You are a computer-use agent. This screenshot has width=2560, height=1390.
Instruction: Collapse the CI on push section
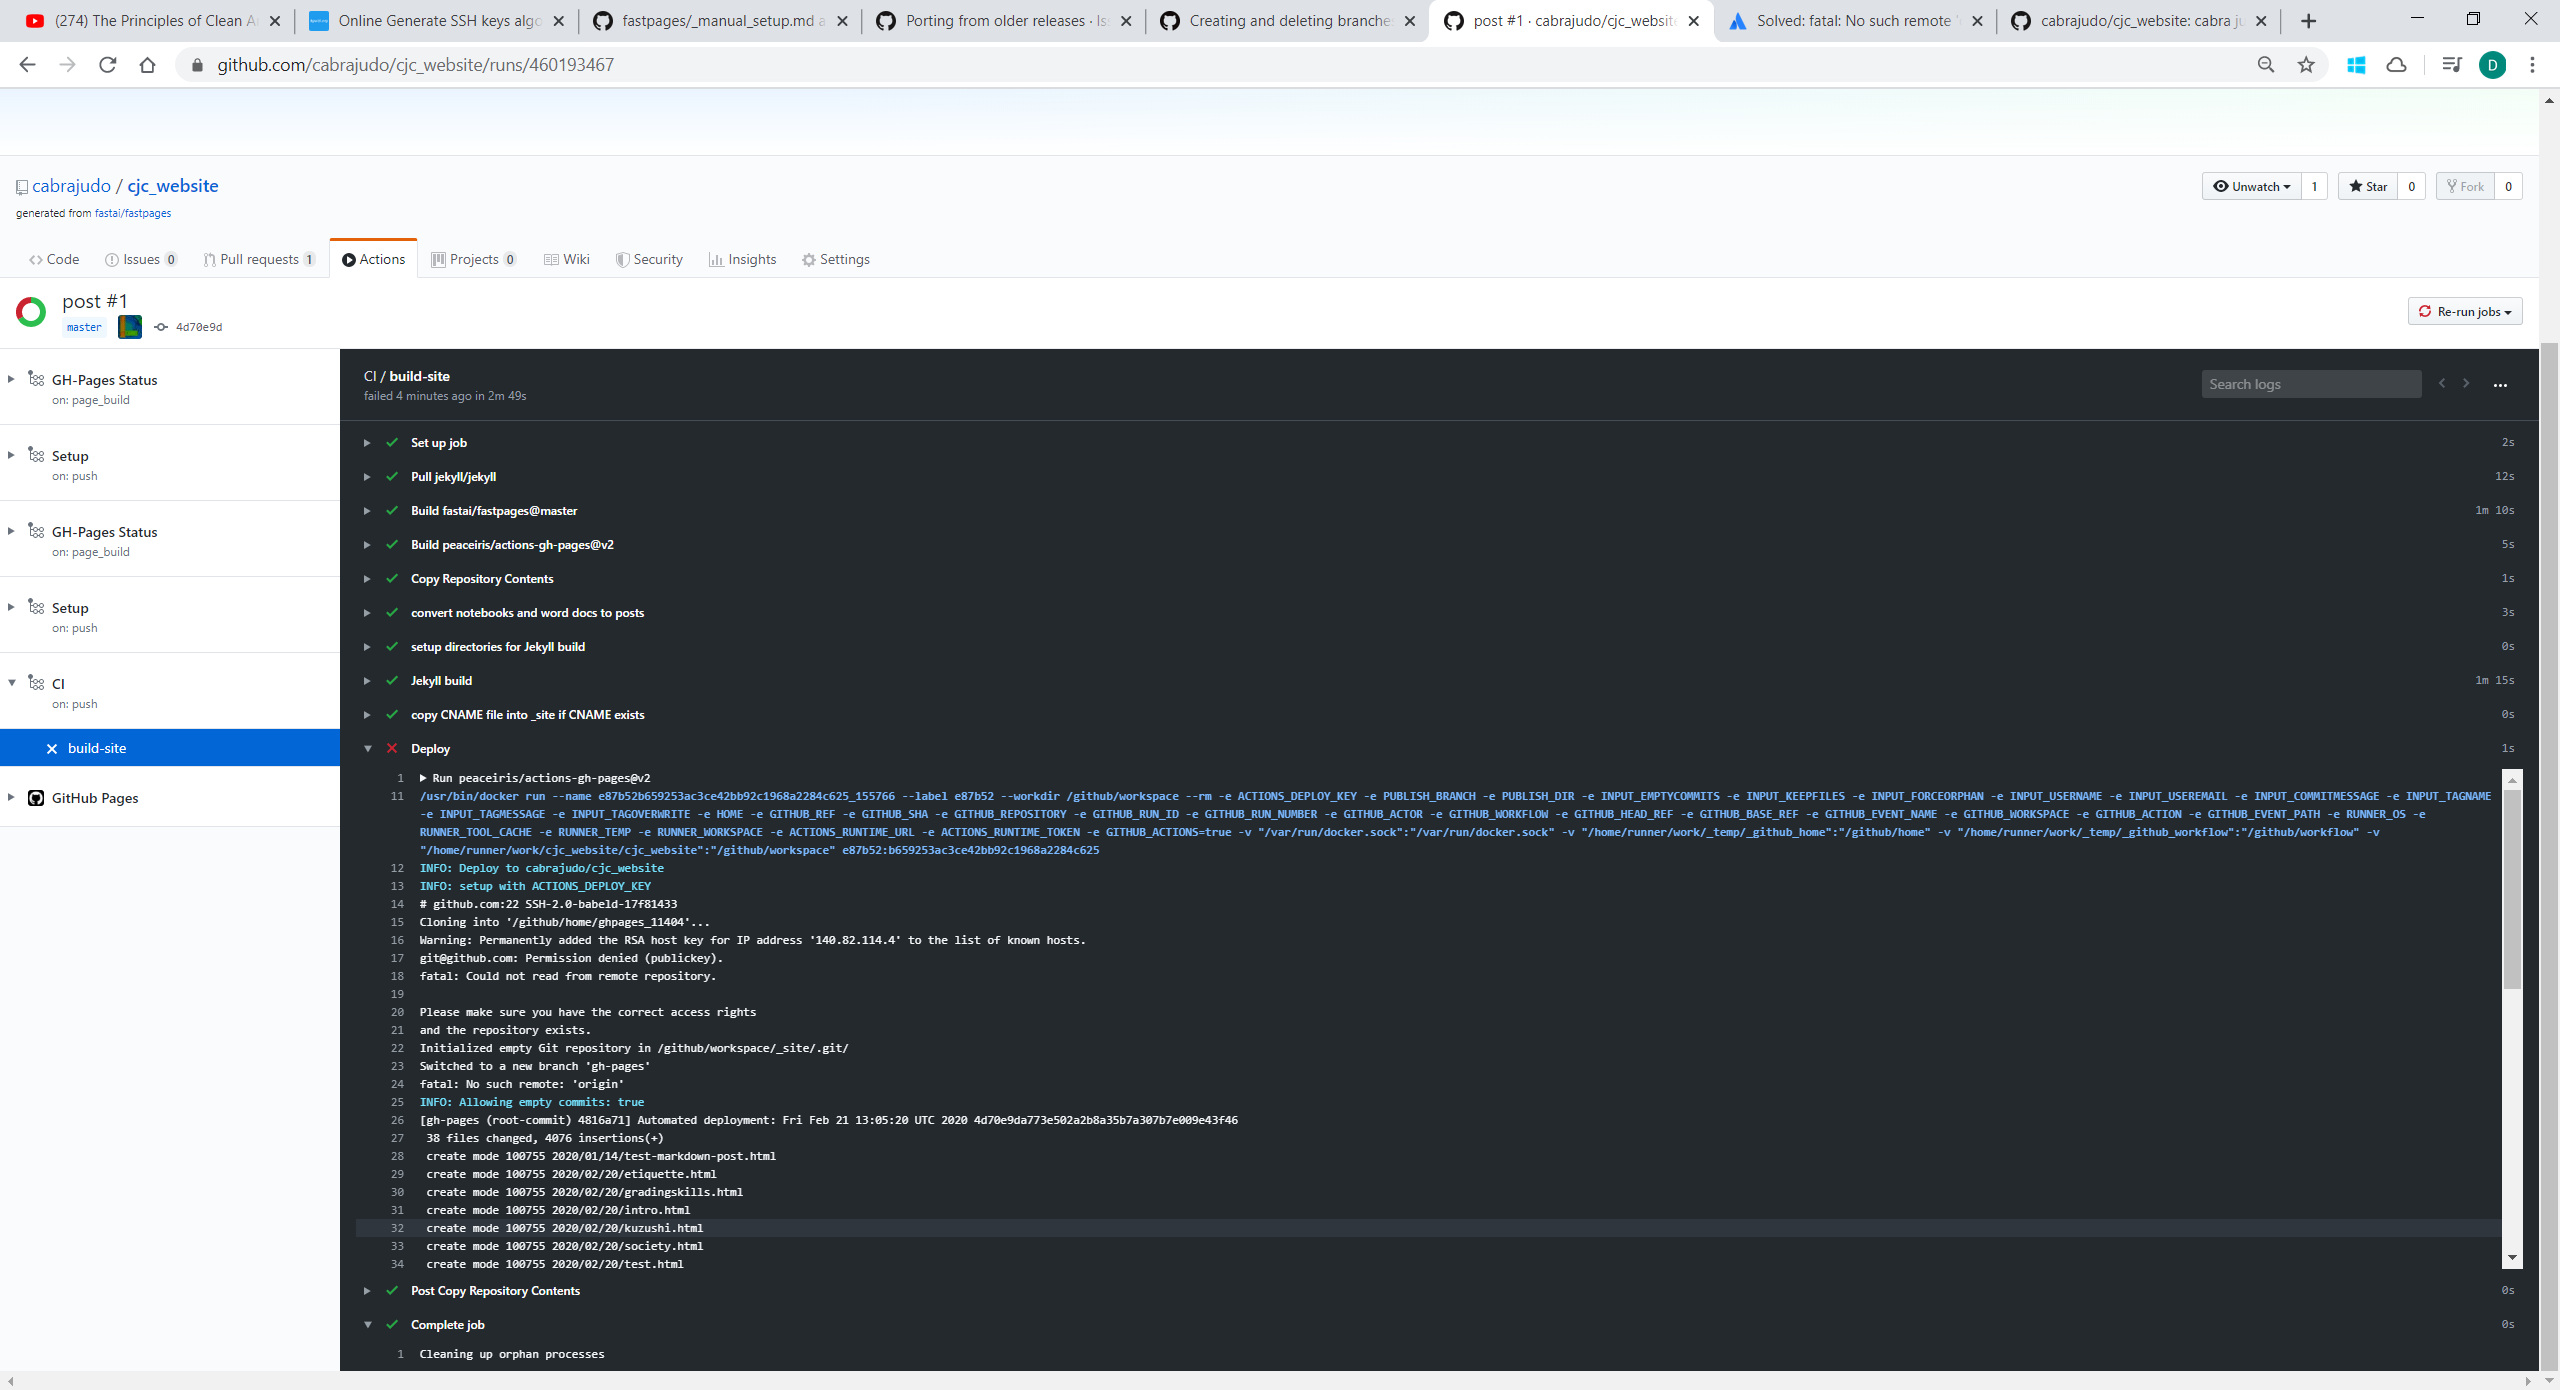coord(11,682)
